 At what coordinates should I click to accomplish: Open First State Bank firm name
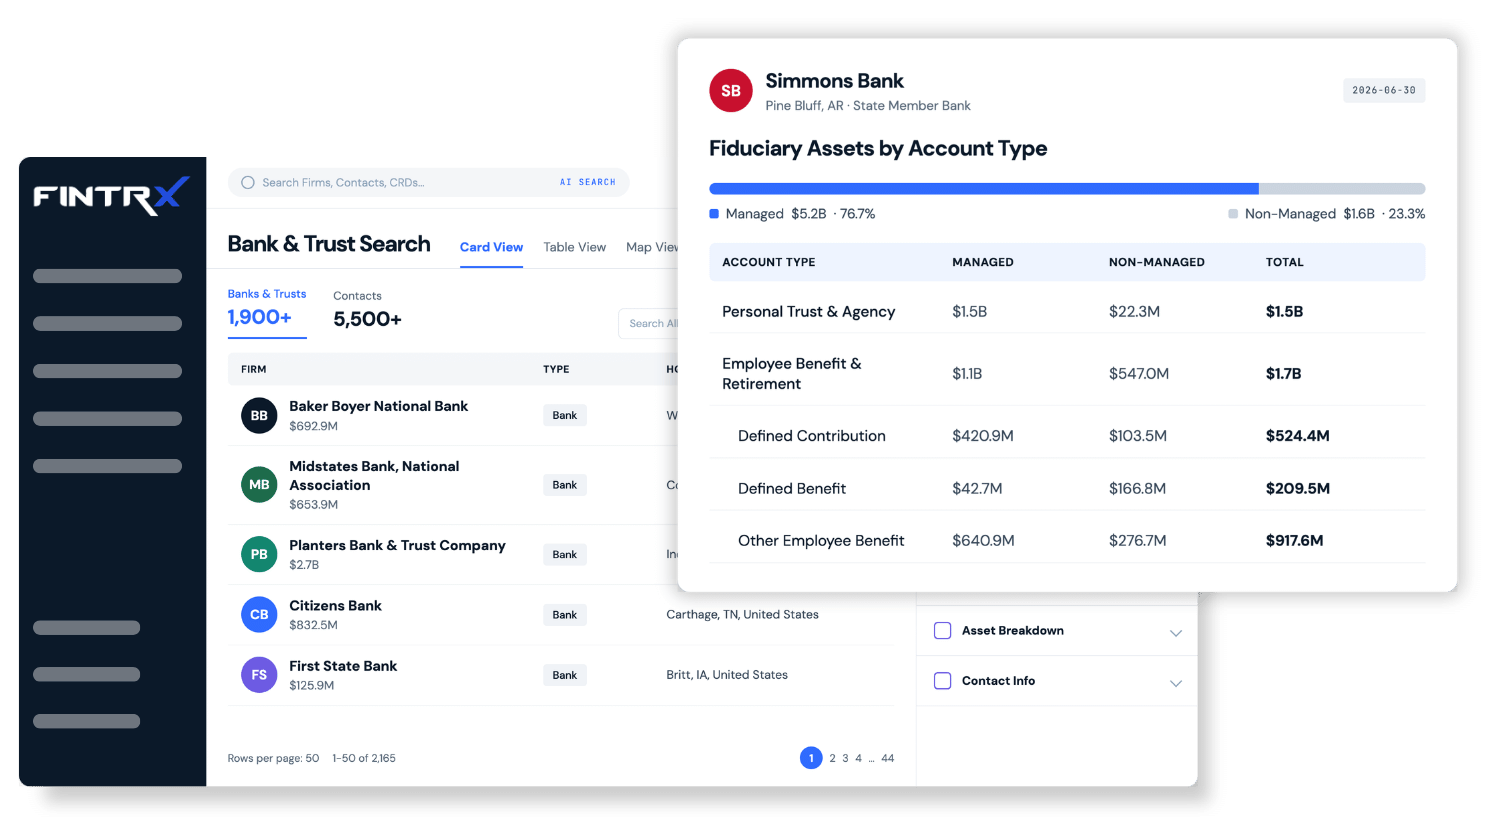point(343,666)
